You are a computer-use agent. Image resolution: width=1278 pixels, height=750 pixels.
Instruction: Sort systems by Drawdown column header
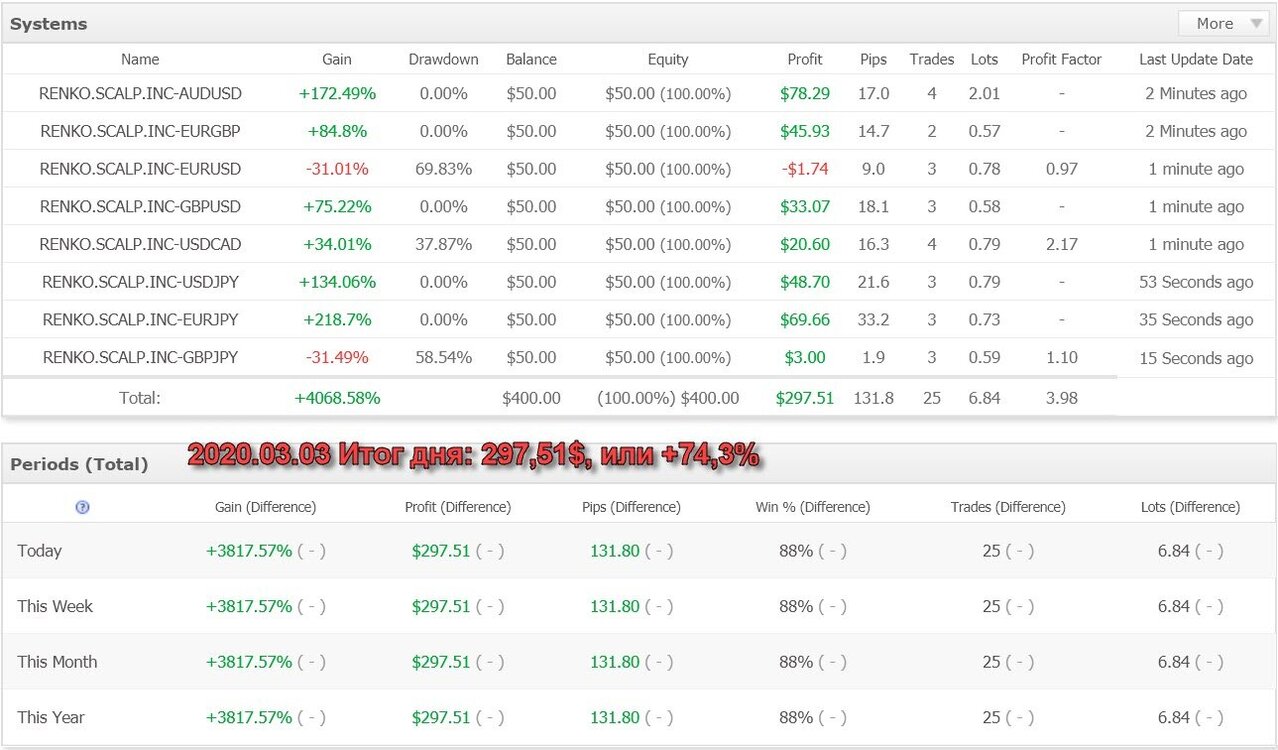(x=443, y=60)
